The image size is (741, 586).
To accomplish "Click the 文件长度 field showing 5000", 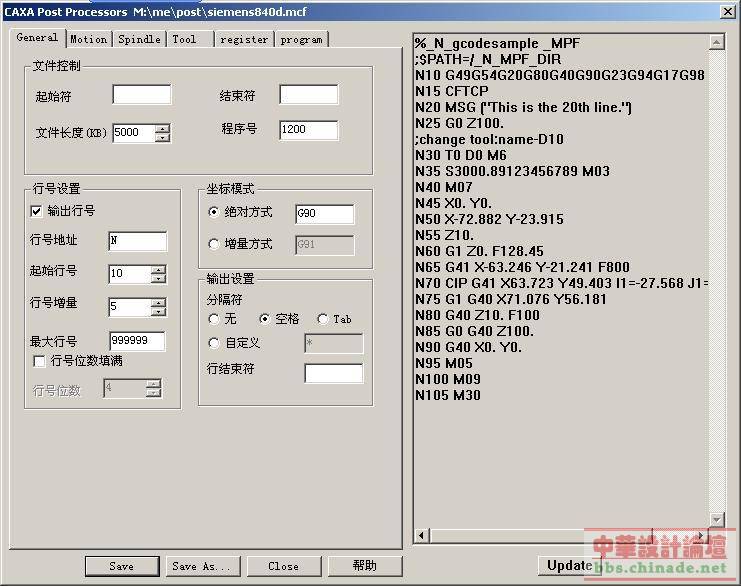I will pyautogui.click(x=134, y=133).
